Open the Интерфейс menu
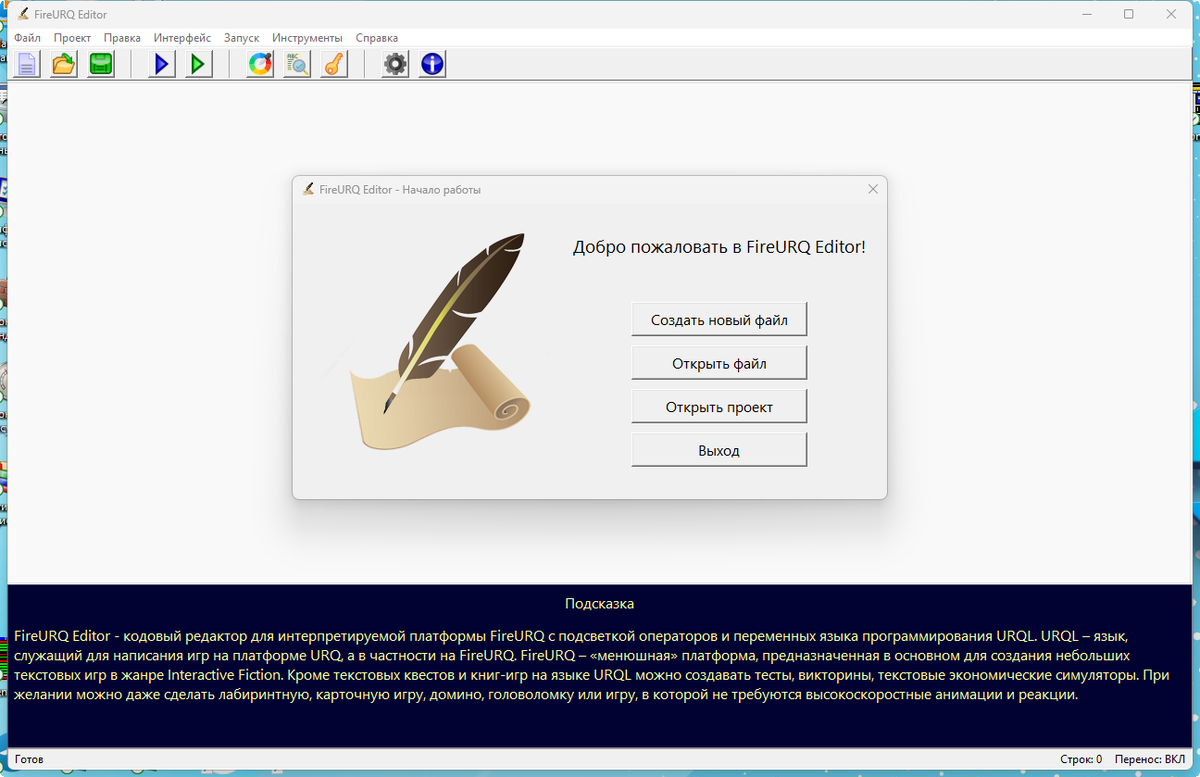The width and height of the screenshot is (1200, 777). (x=181, y=37)
